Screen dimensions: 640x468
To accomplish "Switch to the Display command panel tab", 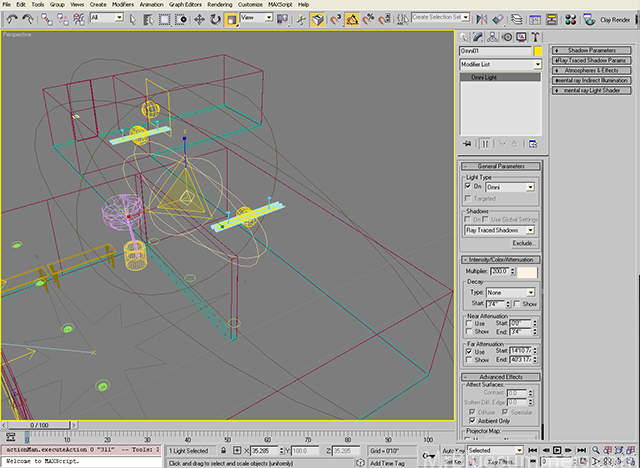I will pos(521,37).
